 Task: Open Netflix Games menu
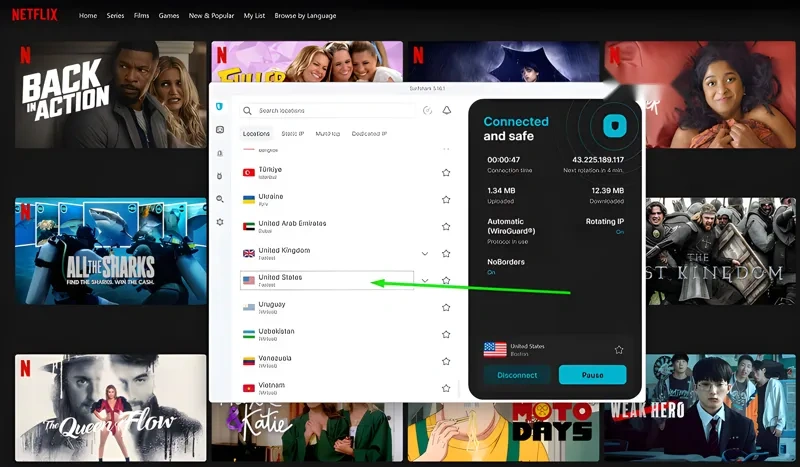tap(169, 16)
